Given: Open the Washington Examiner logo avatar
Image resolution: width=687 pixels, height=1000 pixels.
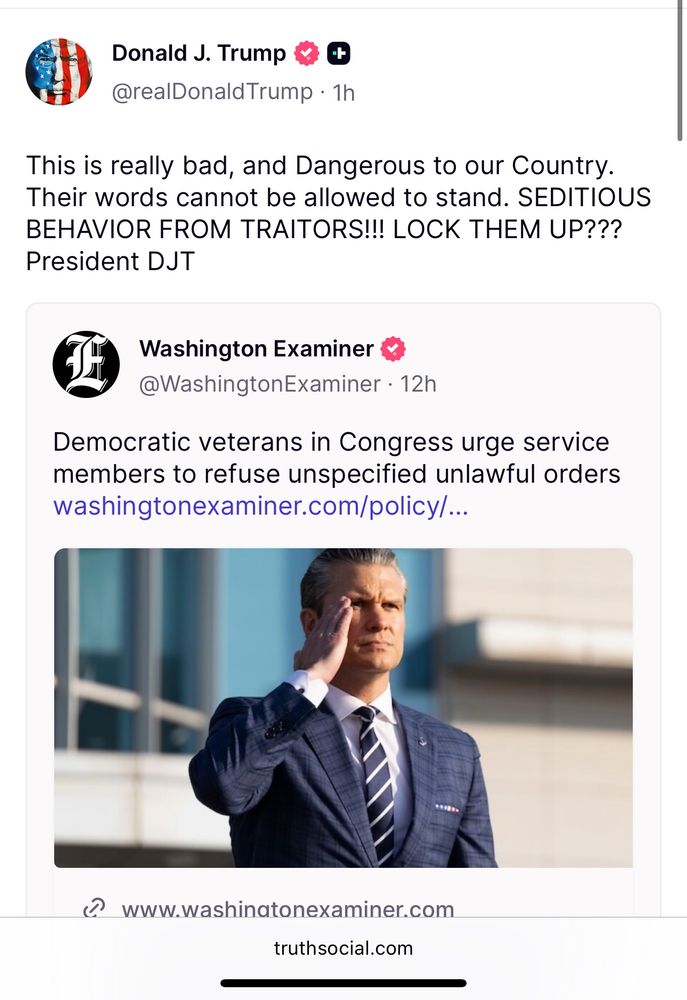Looking at the screenshot, I should pyautogui.click(x=86, y=364).
